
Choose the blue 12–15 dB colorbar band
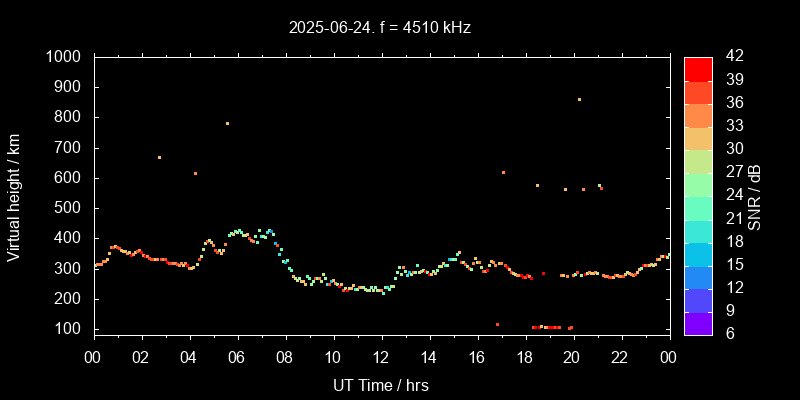pyautogui.click(x=698, y=276)
